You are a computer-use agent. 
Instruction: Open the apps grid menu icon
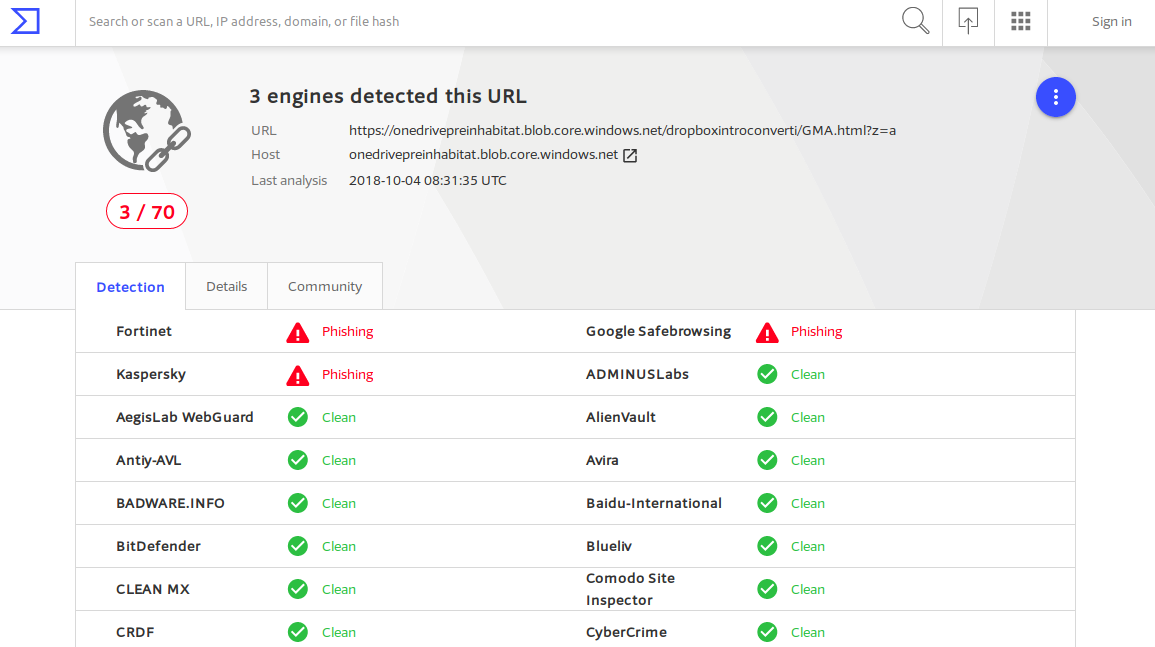click(1020, 21)
